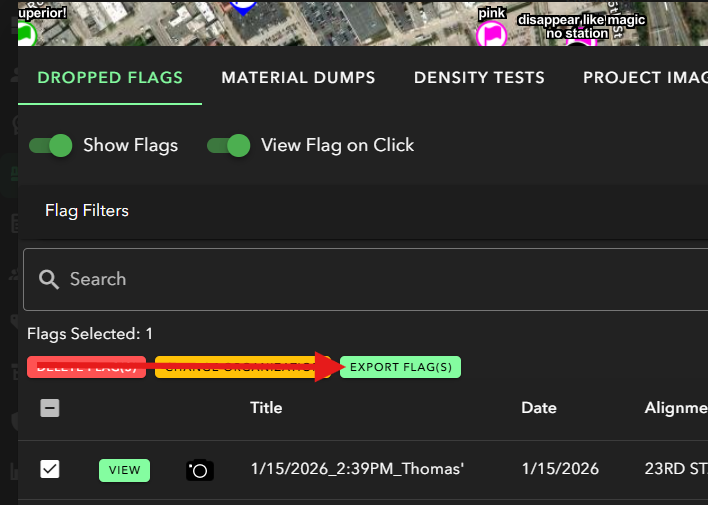Click the green flag marker on the map

(26, 36)
